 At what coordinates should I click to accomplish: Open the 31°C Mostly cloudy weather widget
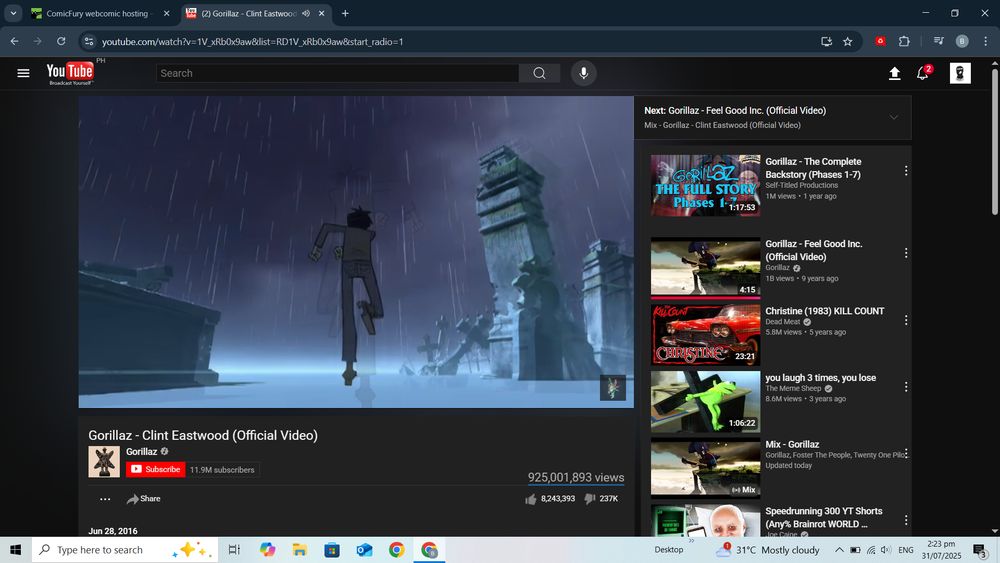pyautogui.click(x=767, y=550)
